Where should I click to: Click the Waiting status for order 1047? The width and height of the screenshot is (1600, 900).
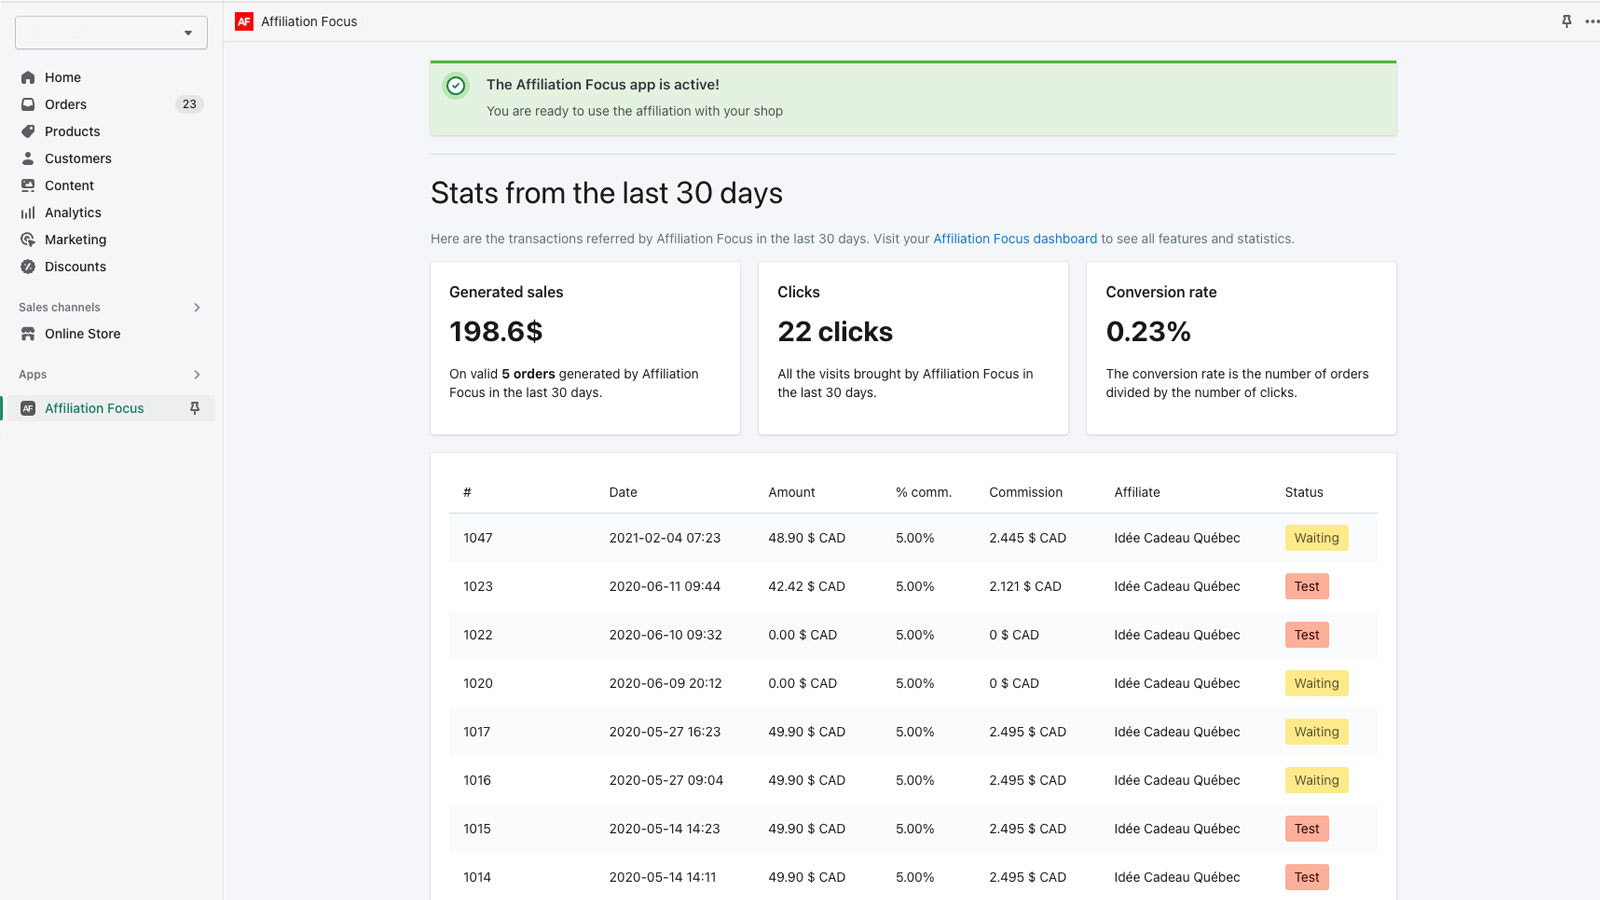tap(1316, 538)
